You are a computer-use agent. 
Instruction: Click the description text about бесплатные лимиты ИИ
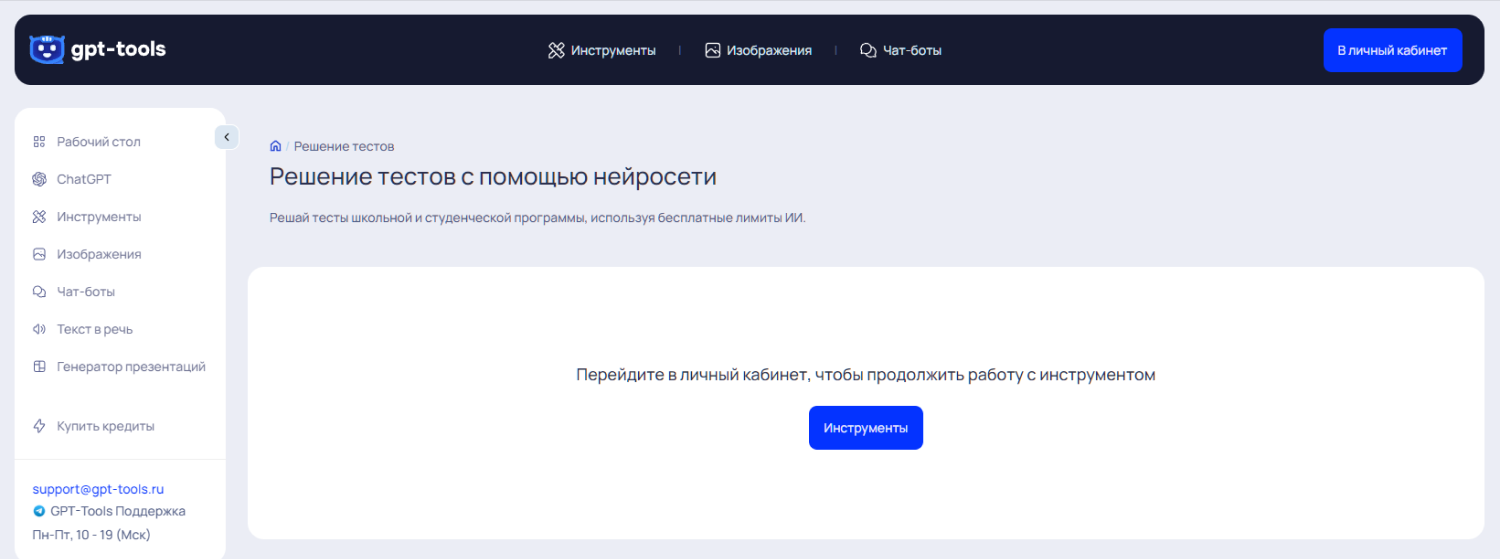[538, 218]
